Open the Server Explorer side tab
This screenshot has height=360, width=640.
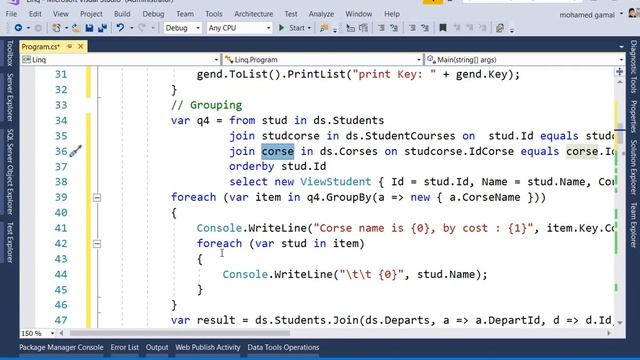click(x=9, y=97)
